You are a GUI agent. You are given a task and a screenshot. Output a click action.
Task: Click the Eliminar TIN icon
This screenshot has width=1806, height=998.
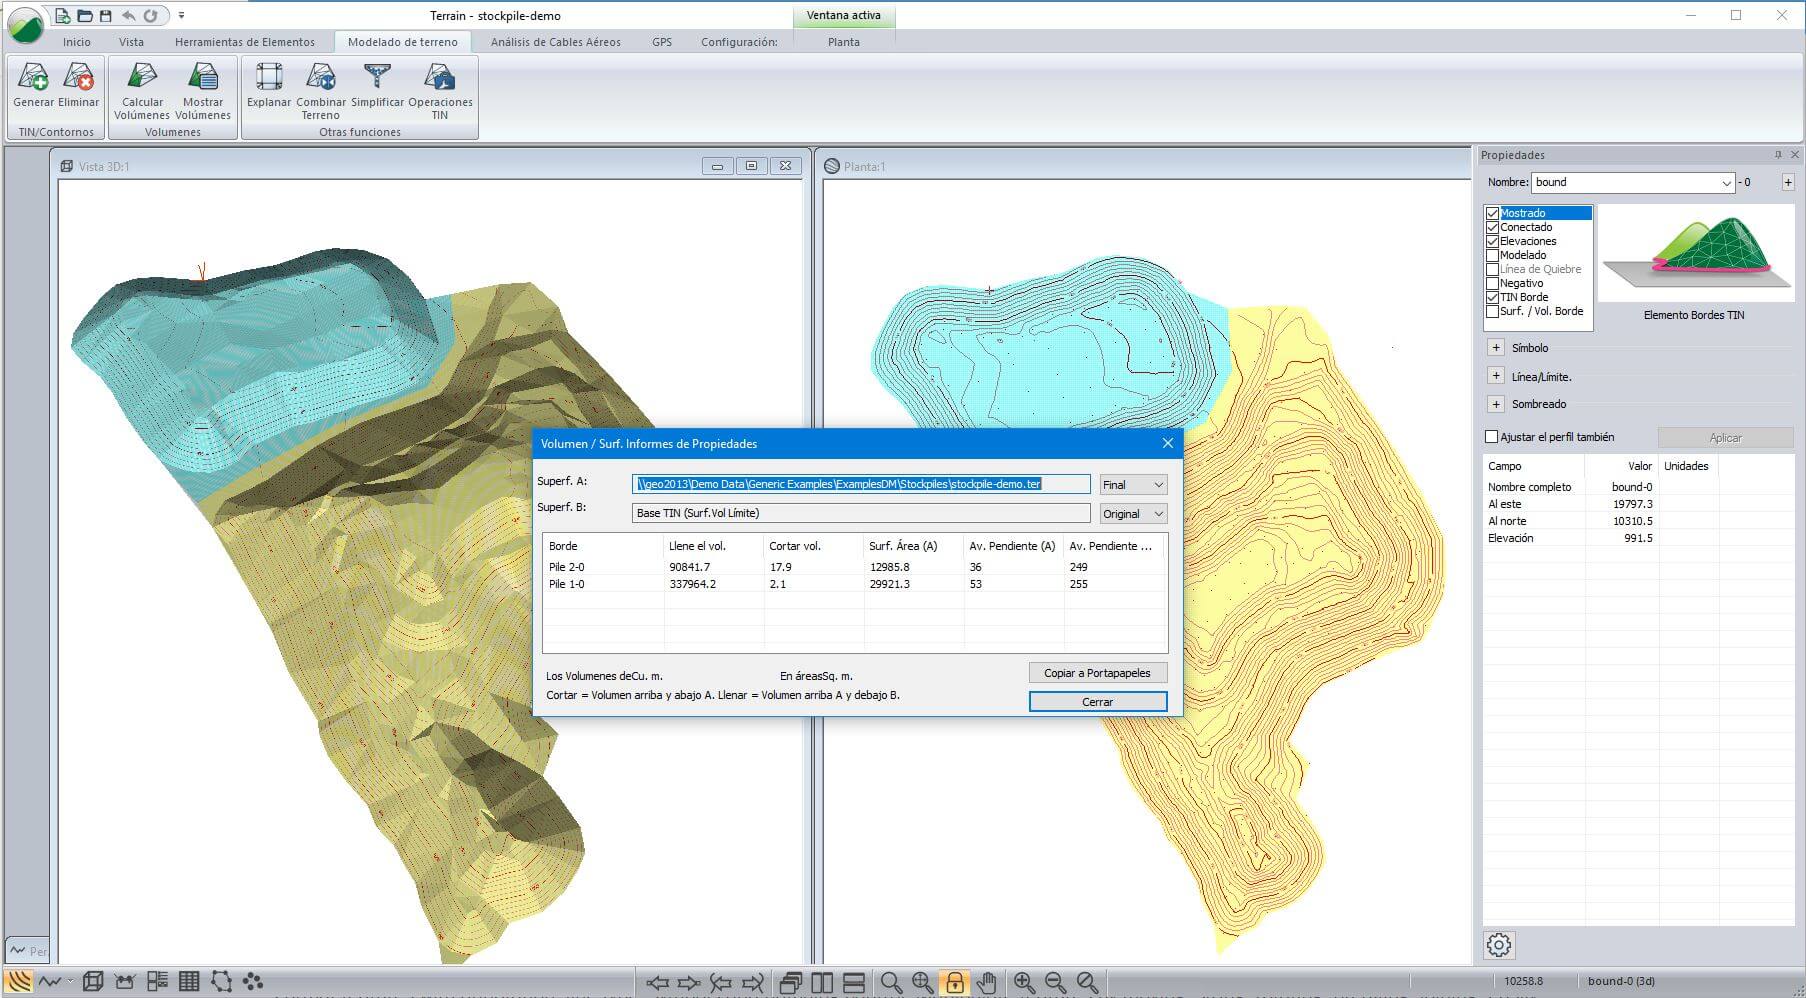pyautogui.click(x=78, y=78)
